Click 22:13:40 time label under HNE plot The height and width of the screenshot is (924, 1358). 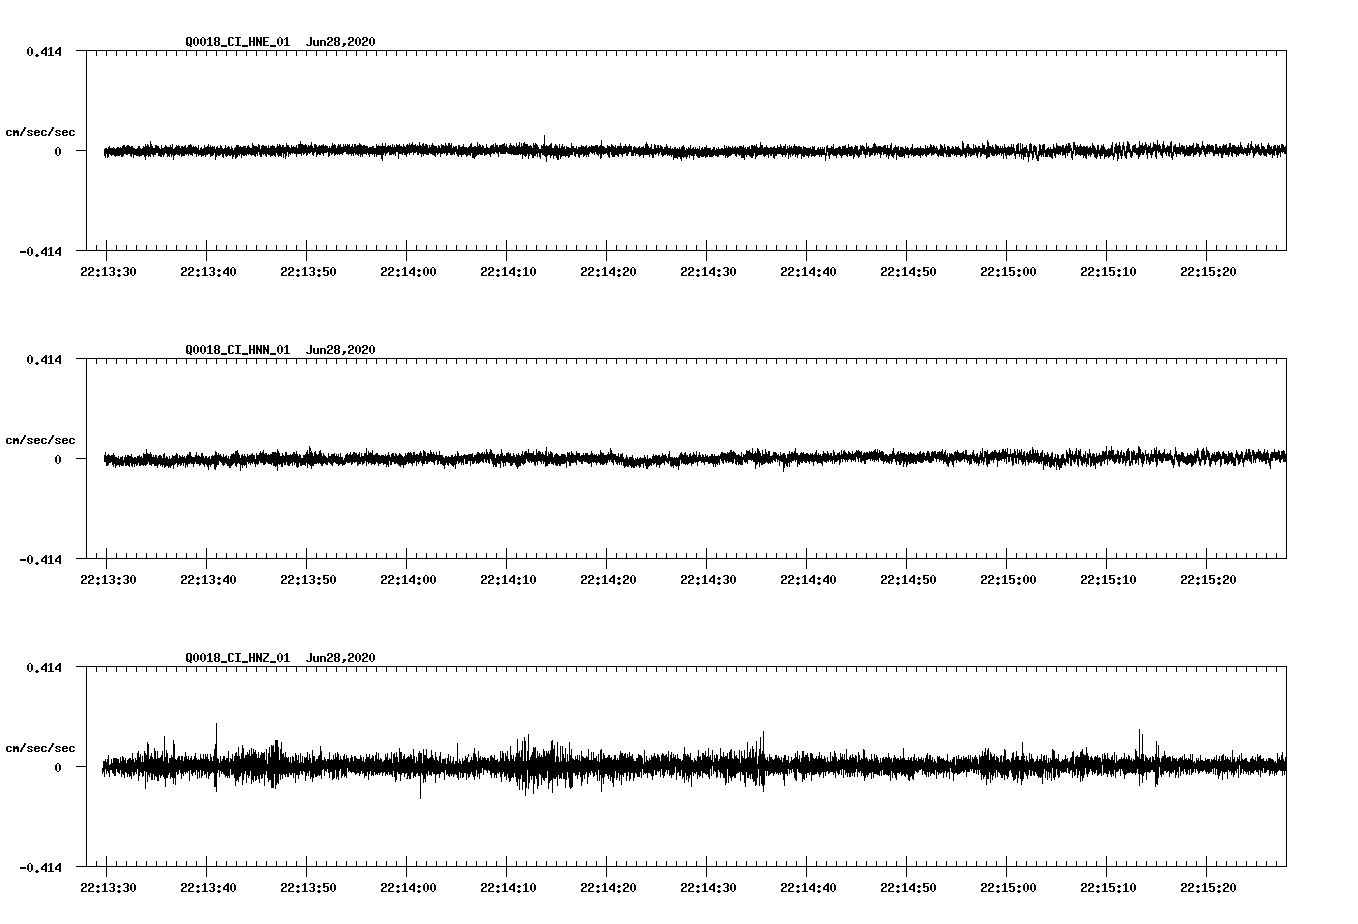[x=208, y=272]
